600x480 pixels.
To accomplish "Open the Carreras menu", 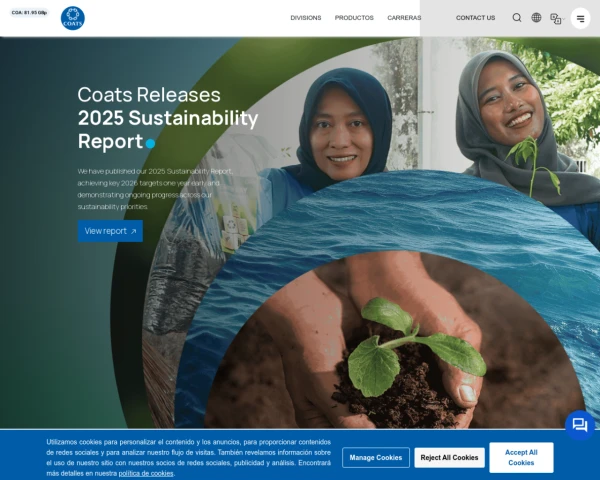I will [x=404, y=18].
